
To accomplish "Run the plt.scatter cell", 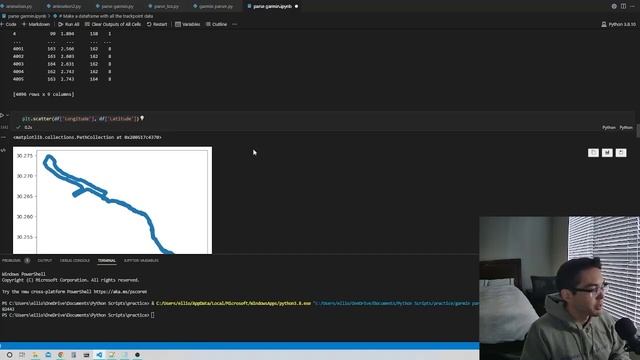I will pyautogui.click(x=2, y=116).
